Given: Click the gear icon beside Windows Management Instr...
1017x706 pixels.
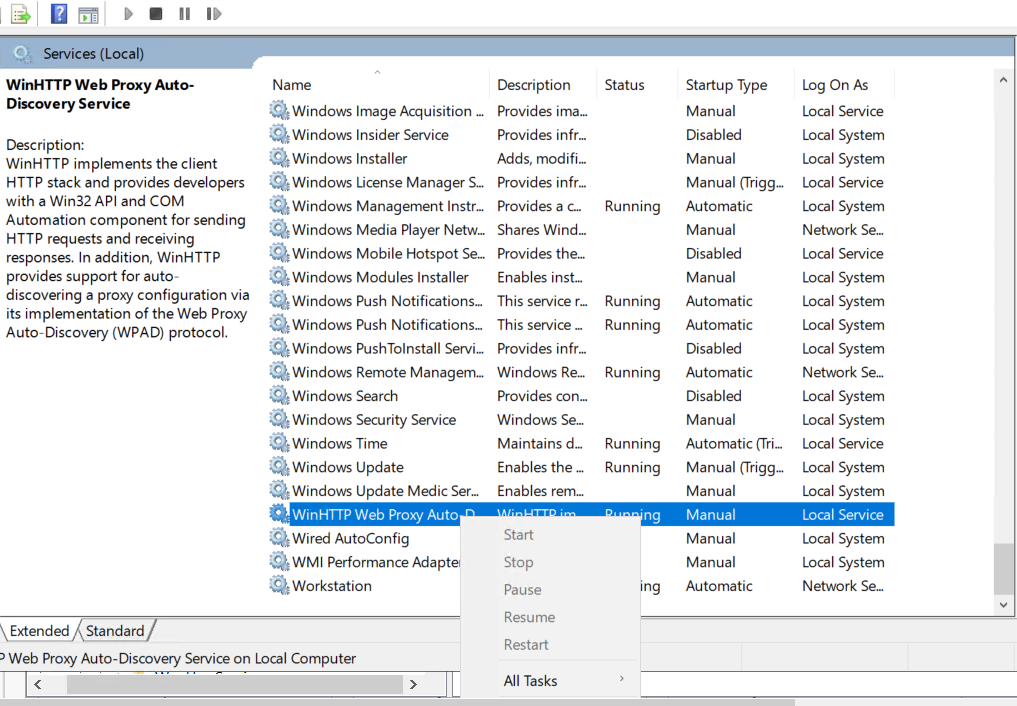Looking at the screenshot, I should point(280,206).
